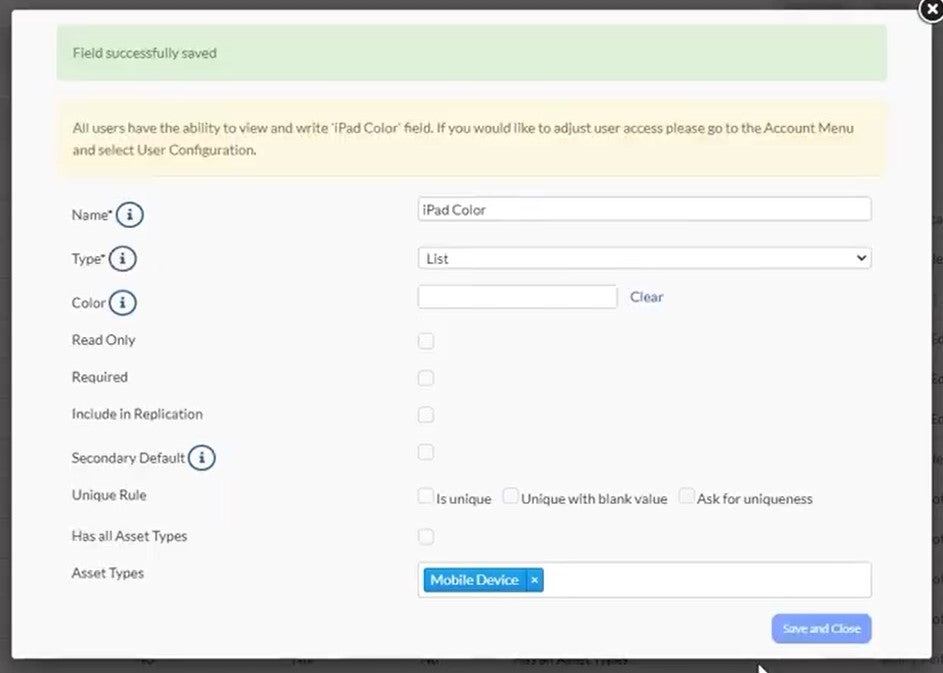
Task: Click the info icon next to Name
Action: (x=129, y=214)
